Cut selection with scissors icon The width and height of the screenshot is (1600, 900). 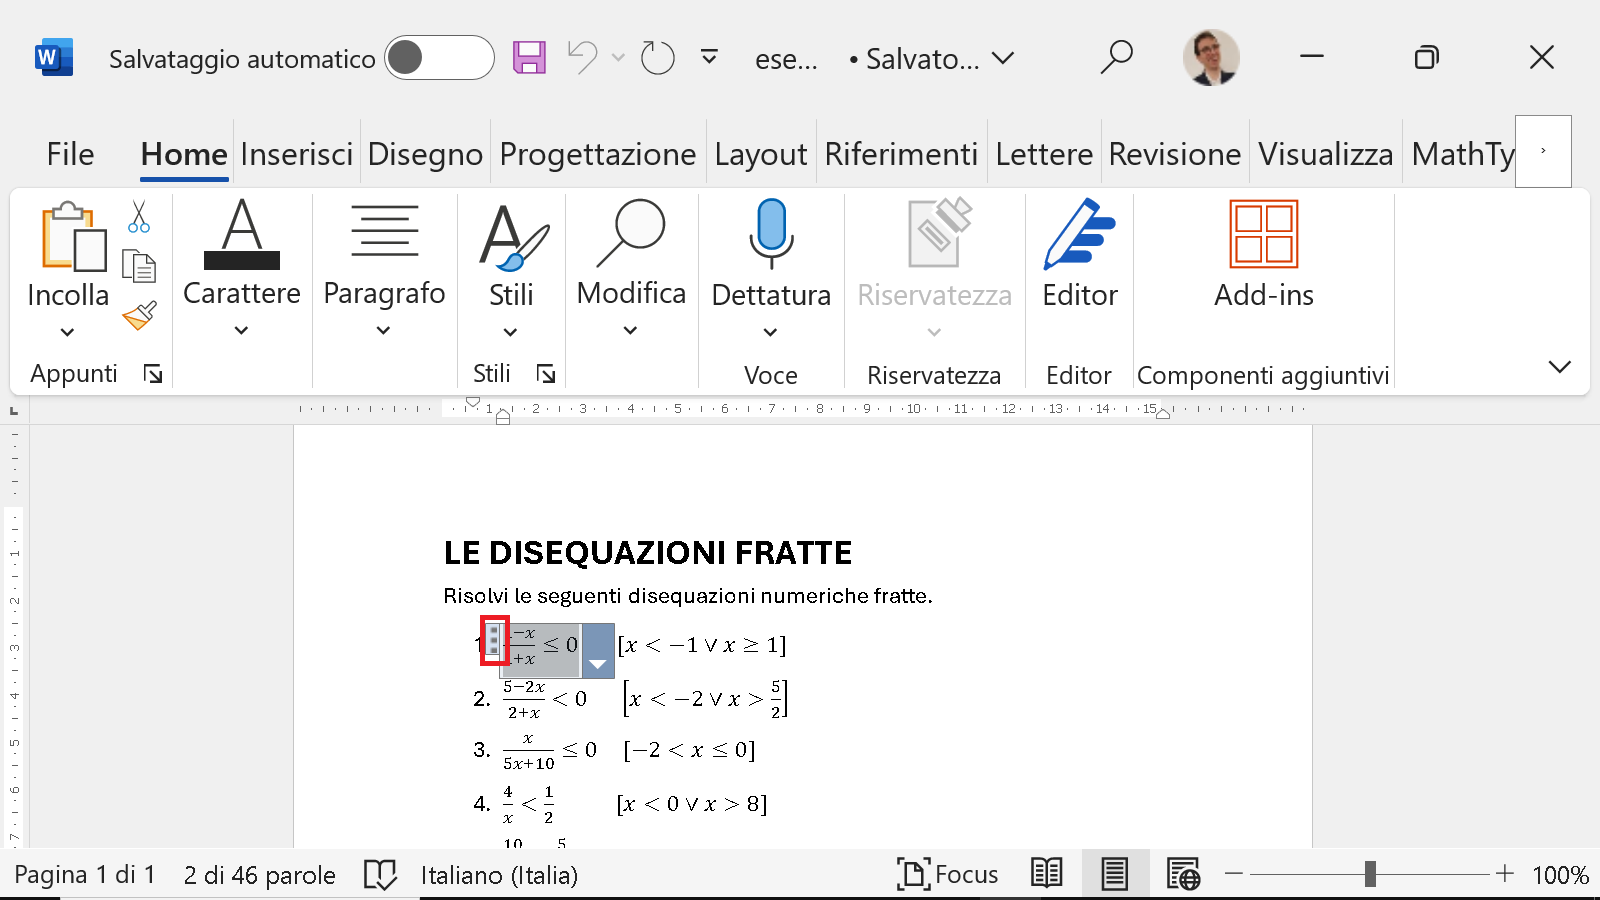point(139,216)
